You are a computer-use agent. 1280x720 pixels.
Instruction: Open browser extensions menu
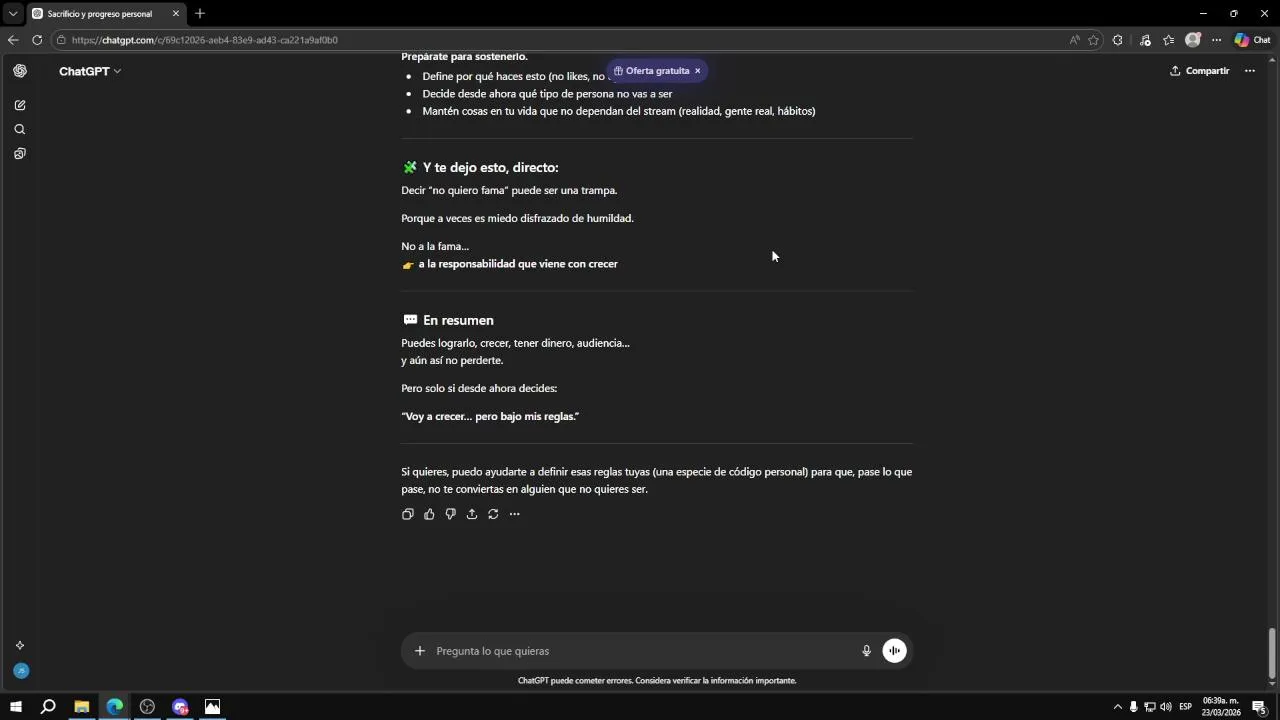pos(1118,40)
